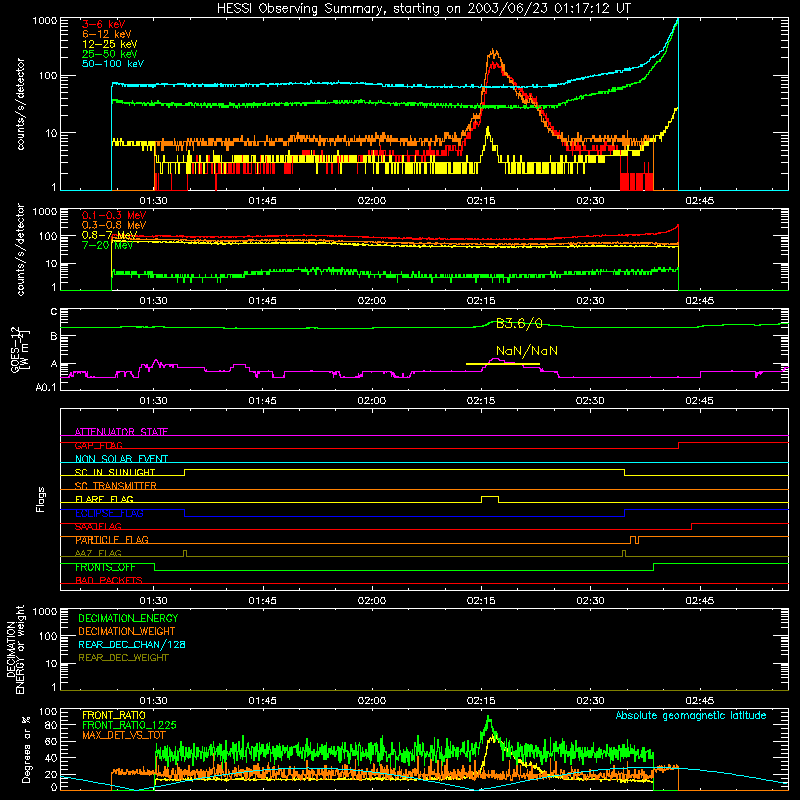Viewport: 800px width, 800px height.
Task: Click the "25-50 keV" legend entry
Action: [109, 54]
